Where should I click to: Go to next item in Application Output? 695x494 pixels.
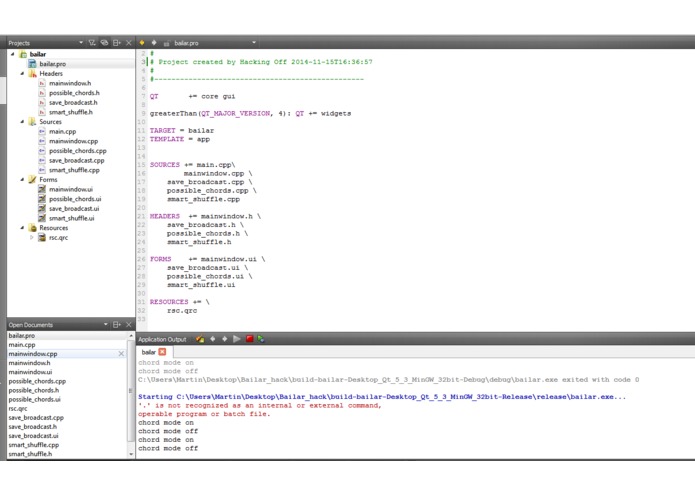click(225, 339)
